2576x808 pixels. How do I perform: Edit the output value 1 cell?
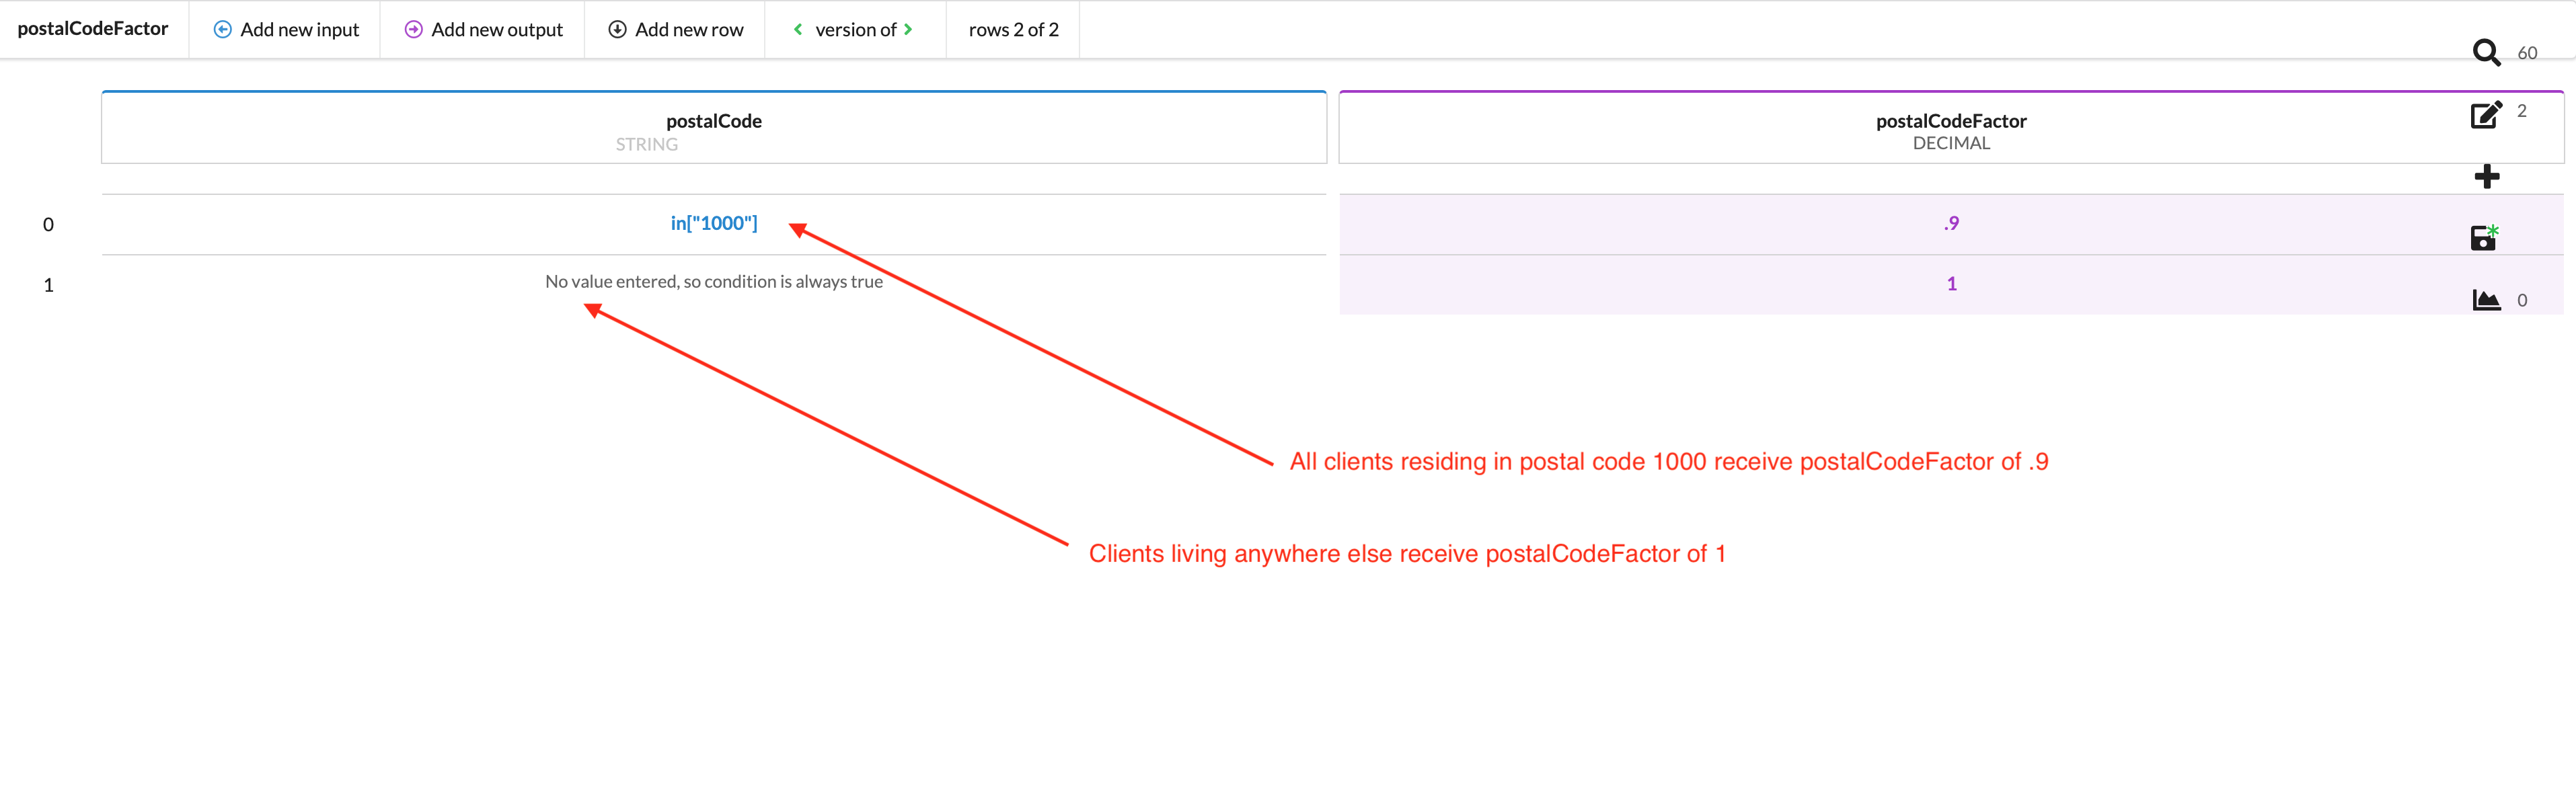1950,284
